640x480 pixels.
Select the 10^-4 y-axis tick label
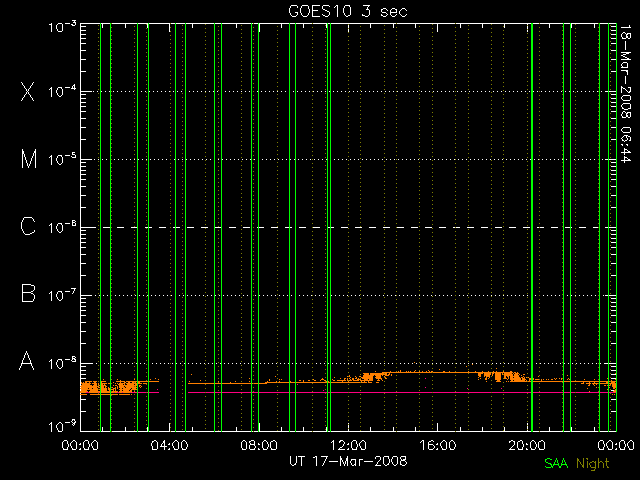pos(62,92)
